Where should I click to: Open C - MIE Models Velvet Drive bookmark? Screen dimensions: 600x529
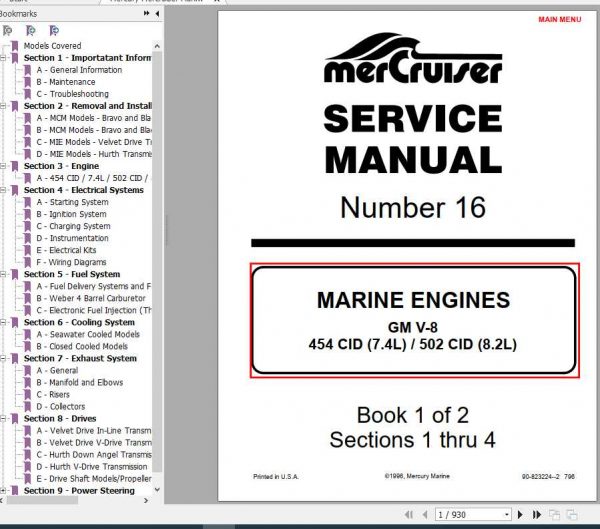click(x=94, y=142)
